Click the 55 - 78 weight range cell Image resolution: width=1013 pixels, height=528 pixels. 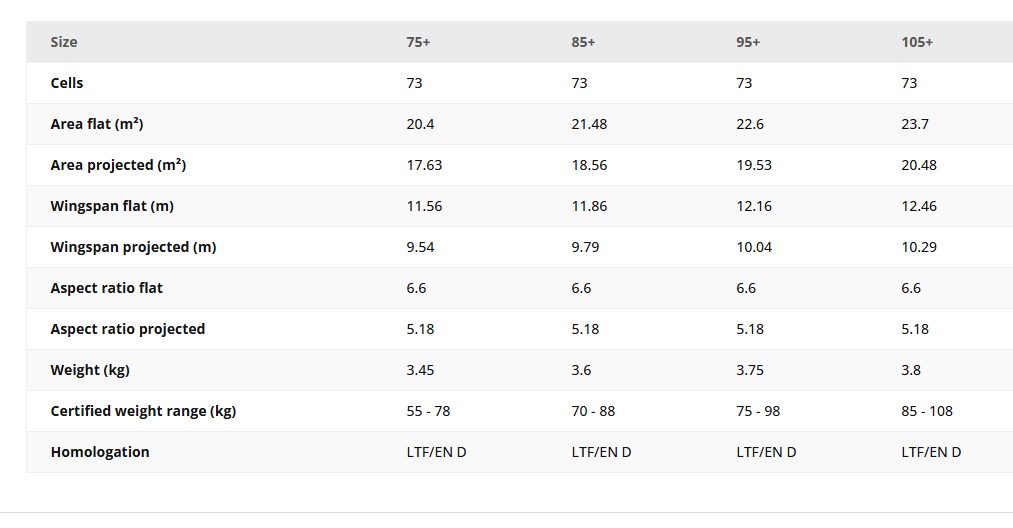(x=428, y=411)
